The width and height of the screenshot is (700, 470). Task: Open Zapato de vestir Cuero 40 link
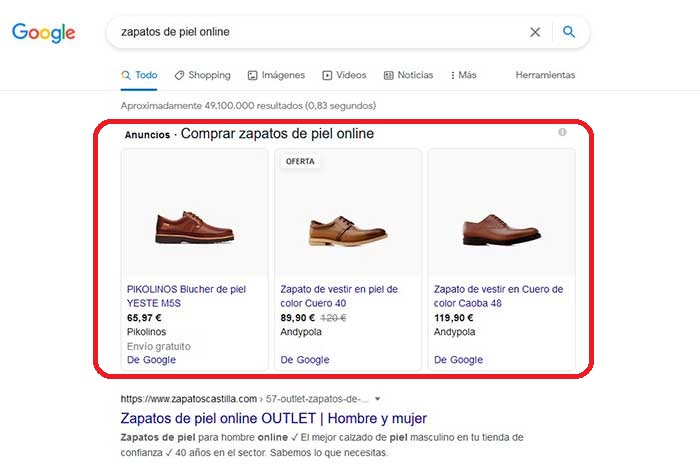pyautogui.click(x=339, y=296)
